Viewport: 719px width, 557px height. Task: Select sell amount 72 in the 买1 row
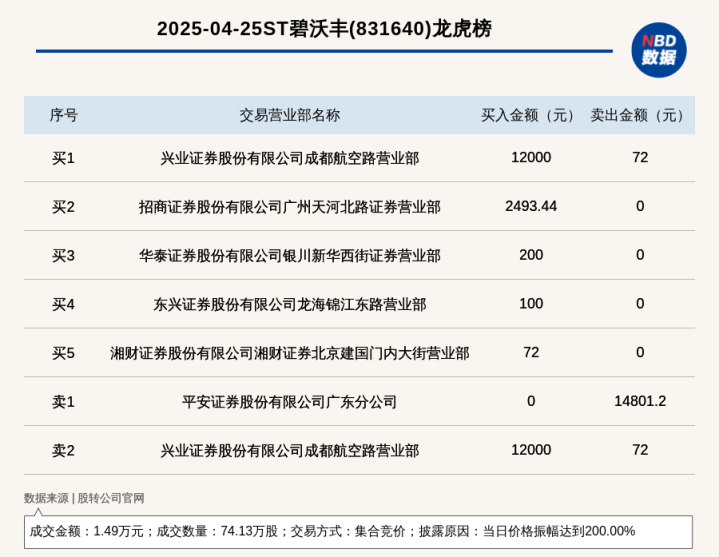(x=640, y=157)
